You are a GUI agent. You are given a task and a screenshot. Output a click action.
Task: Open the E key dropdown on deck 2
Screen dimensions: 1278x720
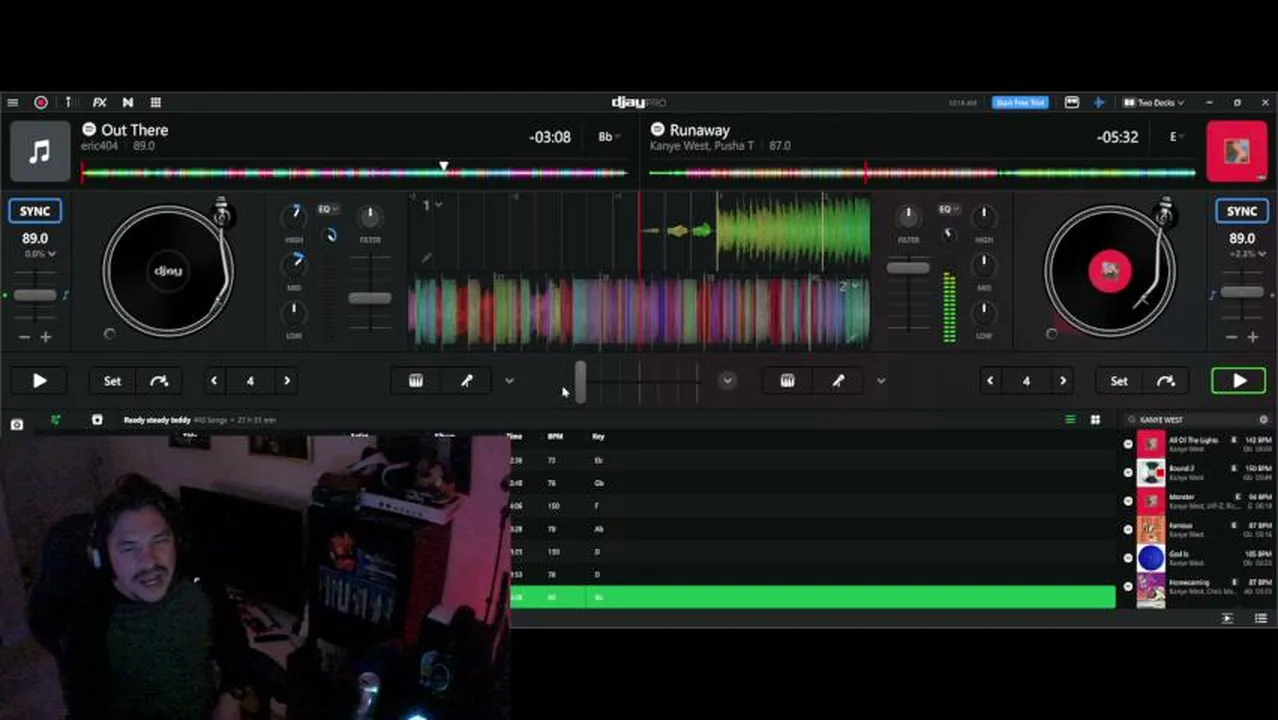tap(1177, 137)
